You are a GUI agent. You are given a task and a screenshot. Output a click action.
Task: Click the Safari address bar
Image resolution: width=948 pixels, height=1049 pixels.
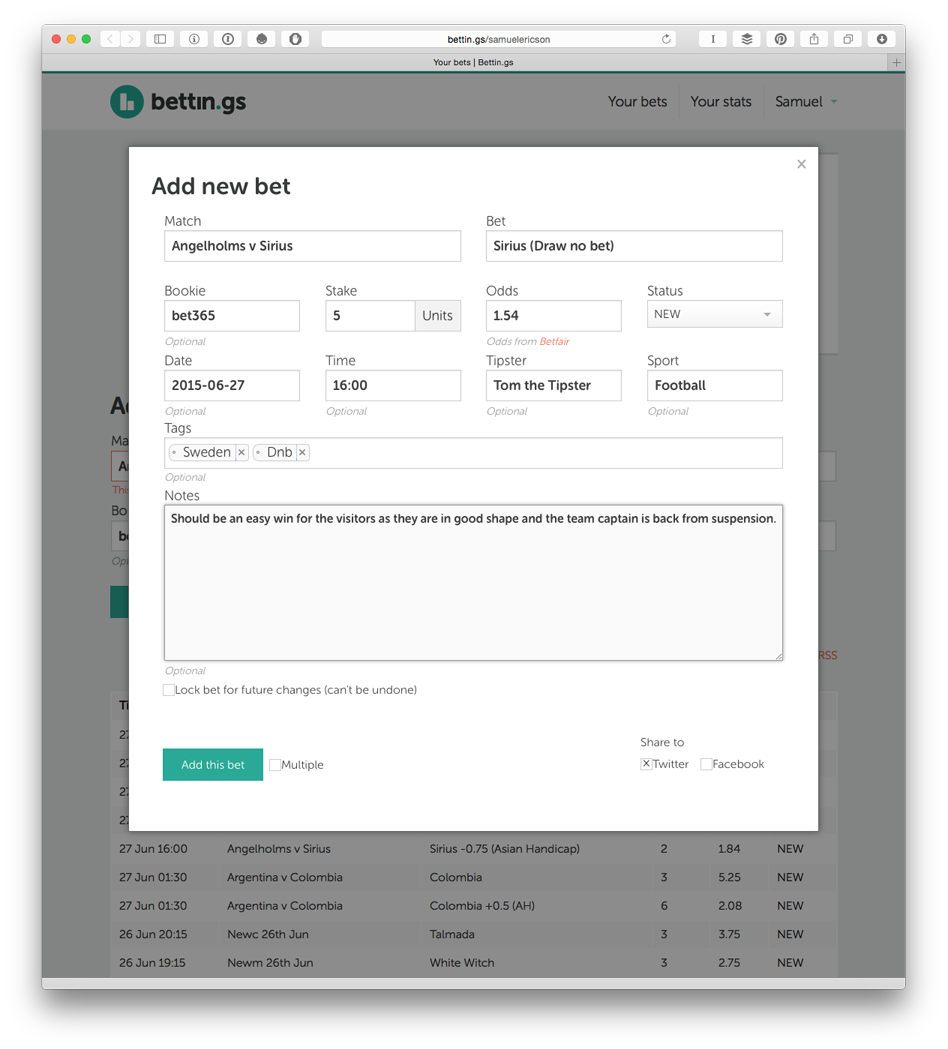coord(499,39)
